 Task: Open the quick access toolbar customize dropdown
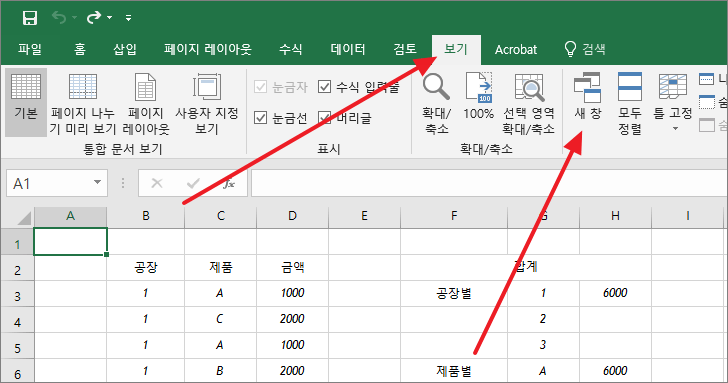pos(128,18)
